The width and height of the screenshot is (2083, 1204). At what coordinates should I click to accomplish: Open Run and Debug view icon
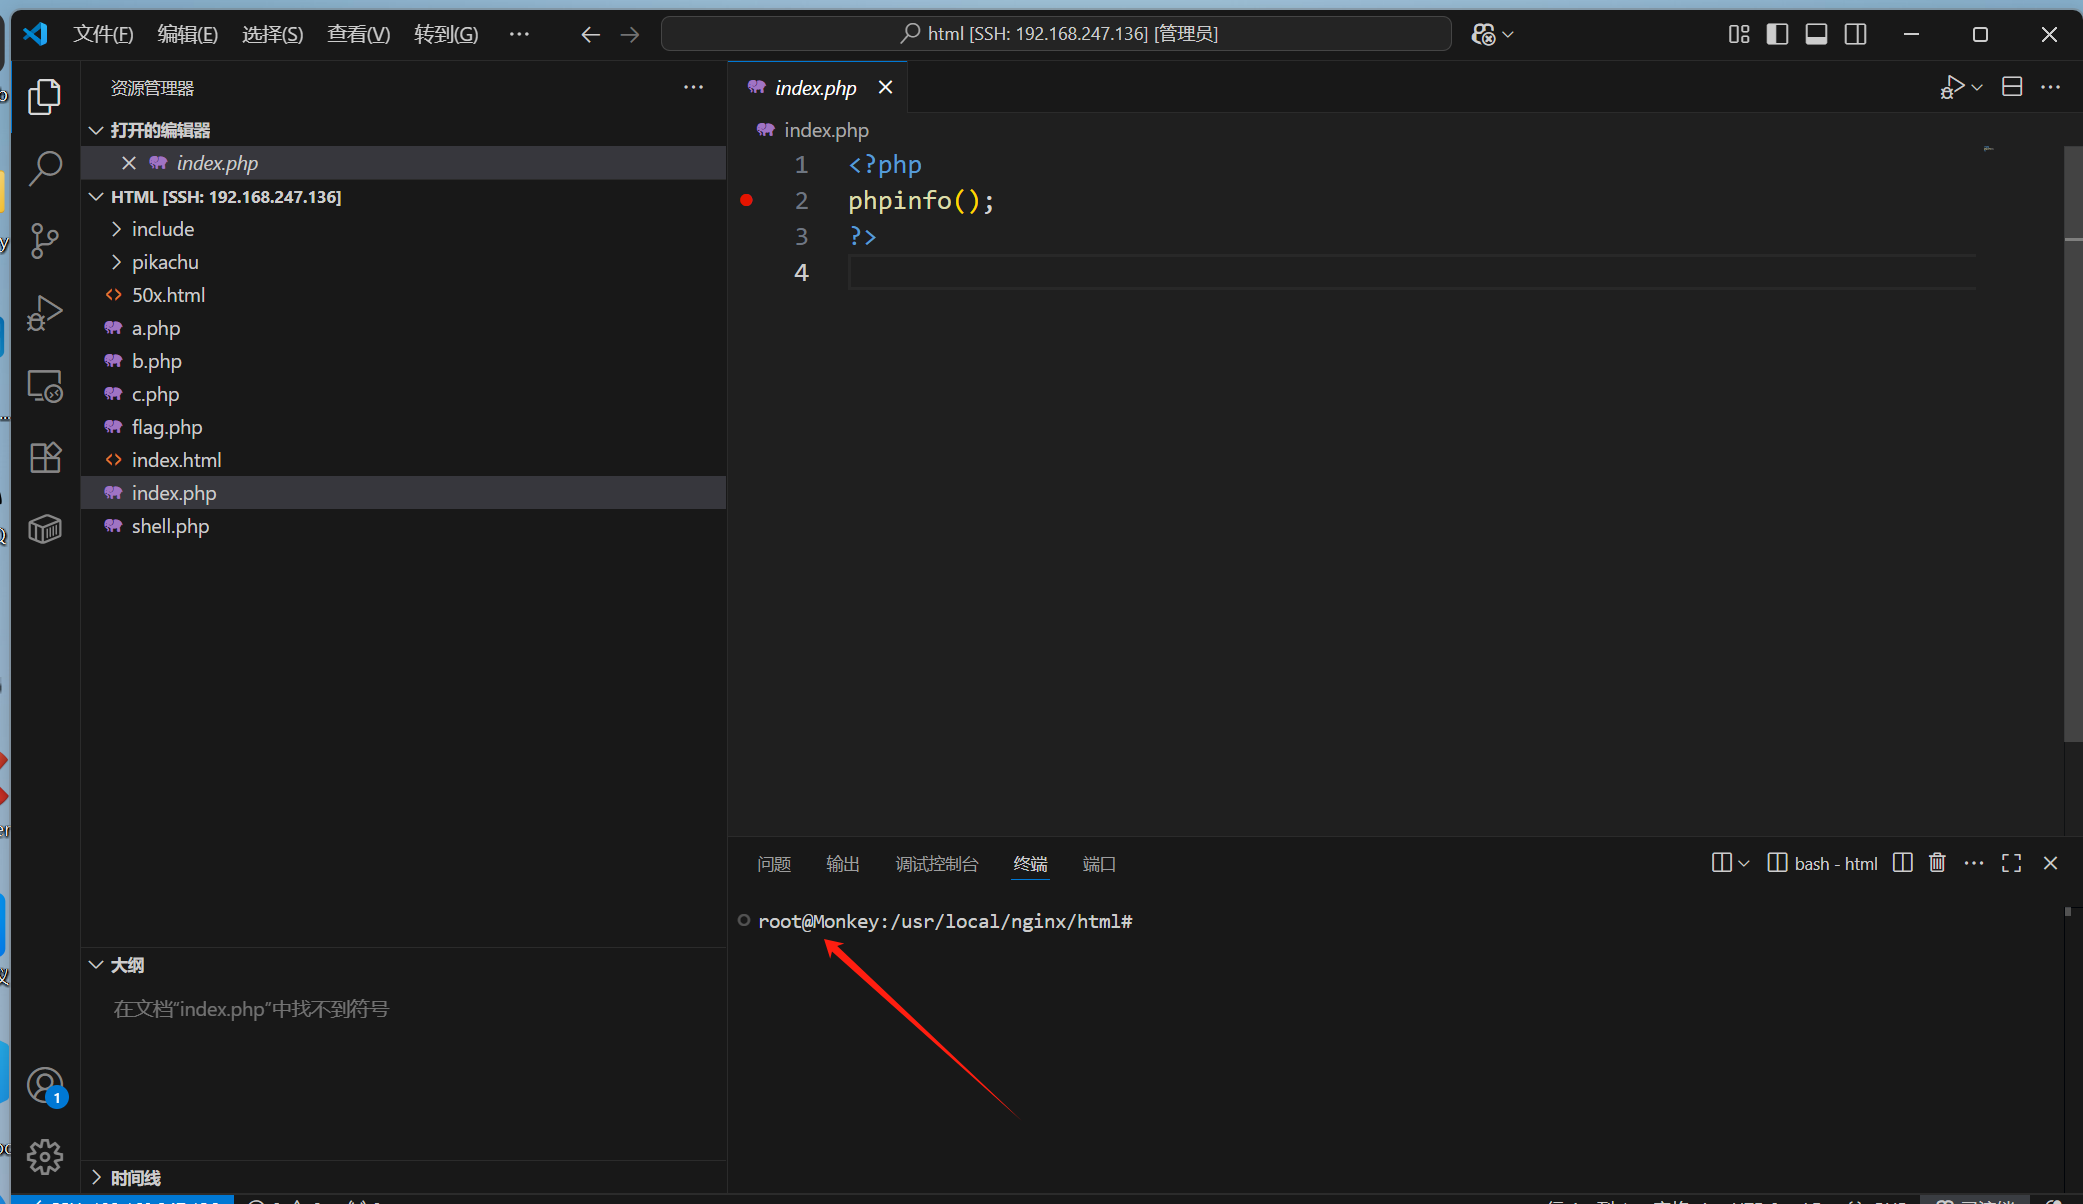pyautogui.click(x=44, y=313)
